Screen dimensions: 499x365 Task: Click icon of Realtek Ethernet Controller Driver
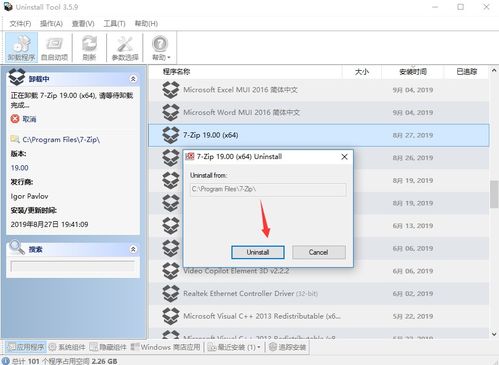coord(171,294)
